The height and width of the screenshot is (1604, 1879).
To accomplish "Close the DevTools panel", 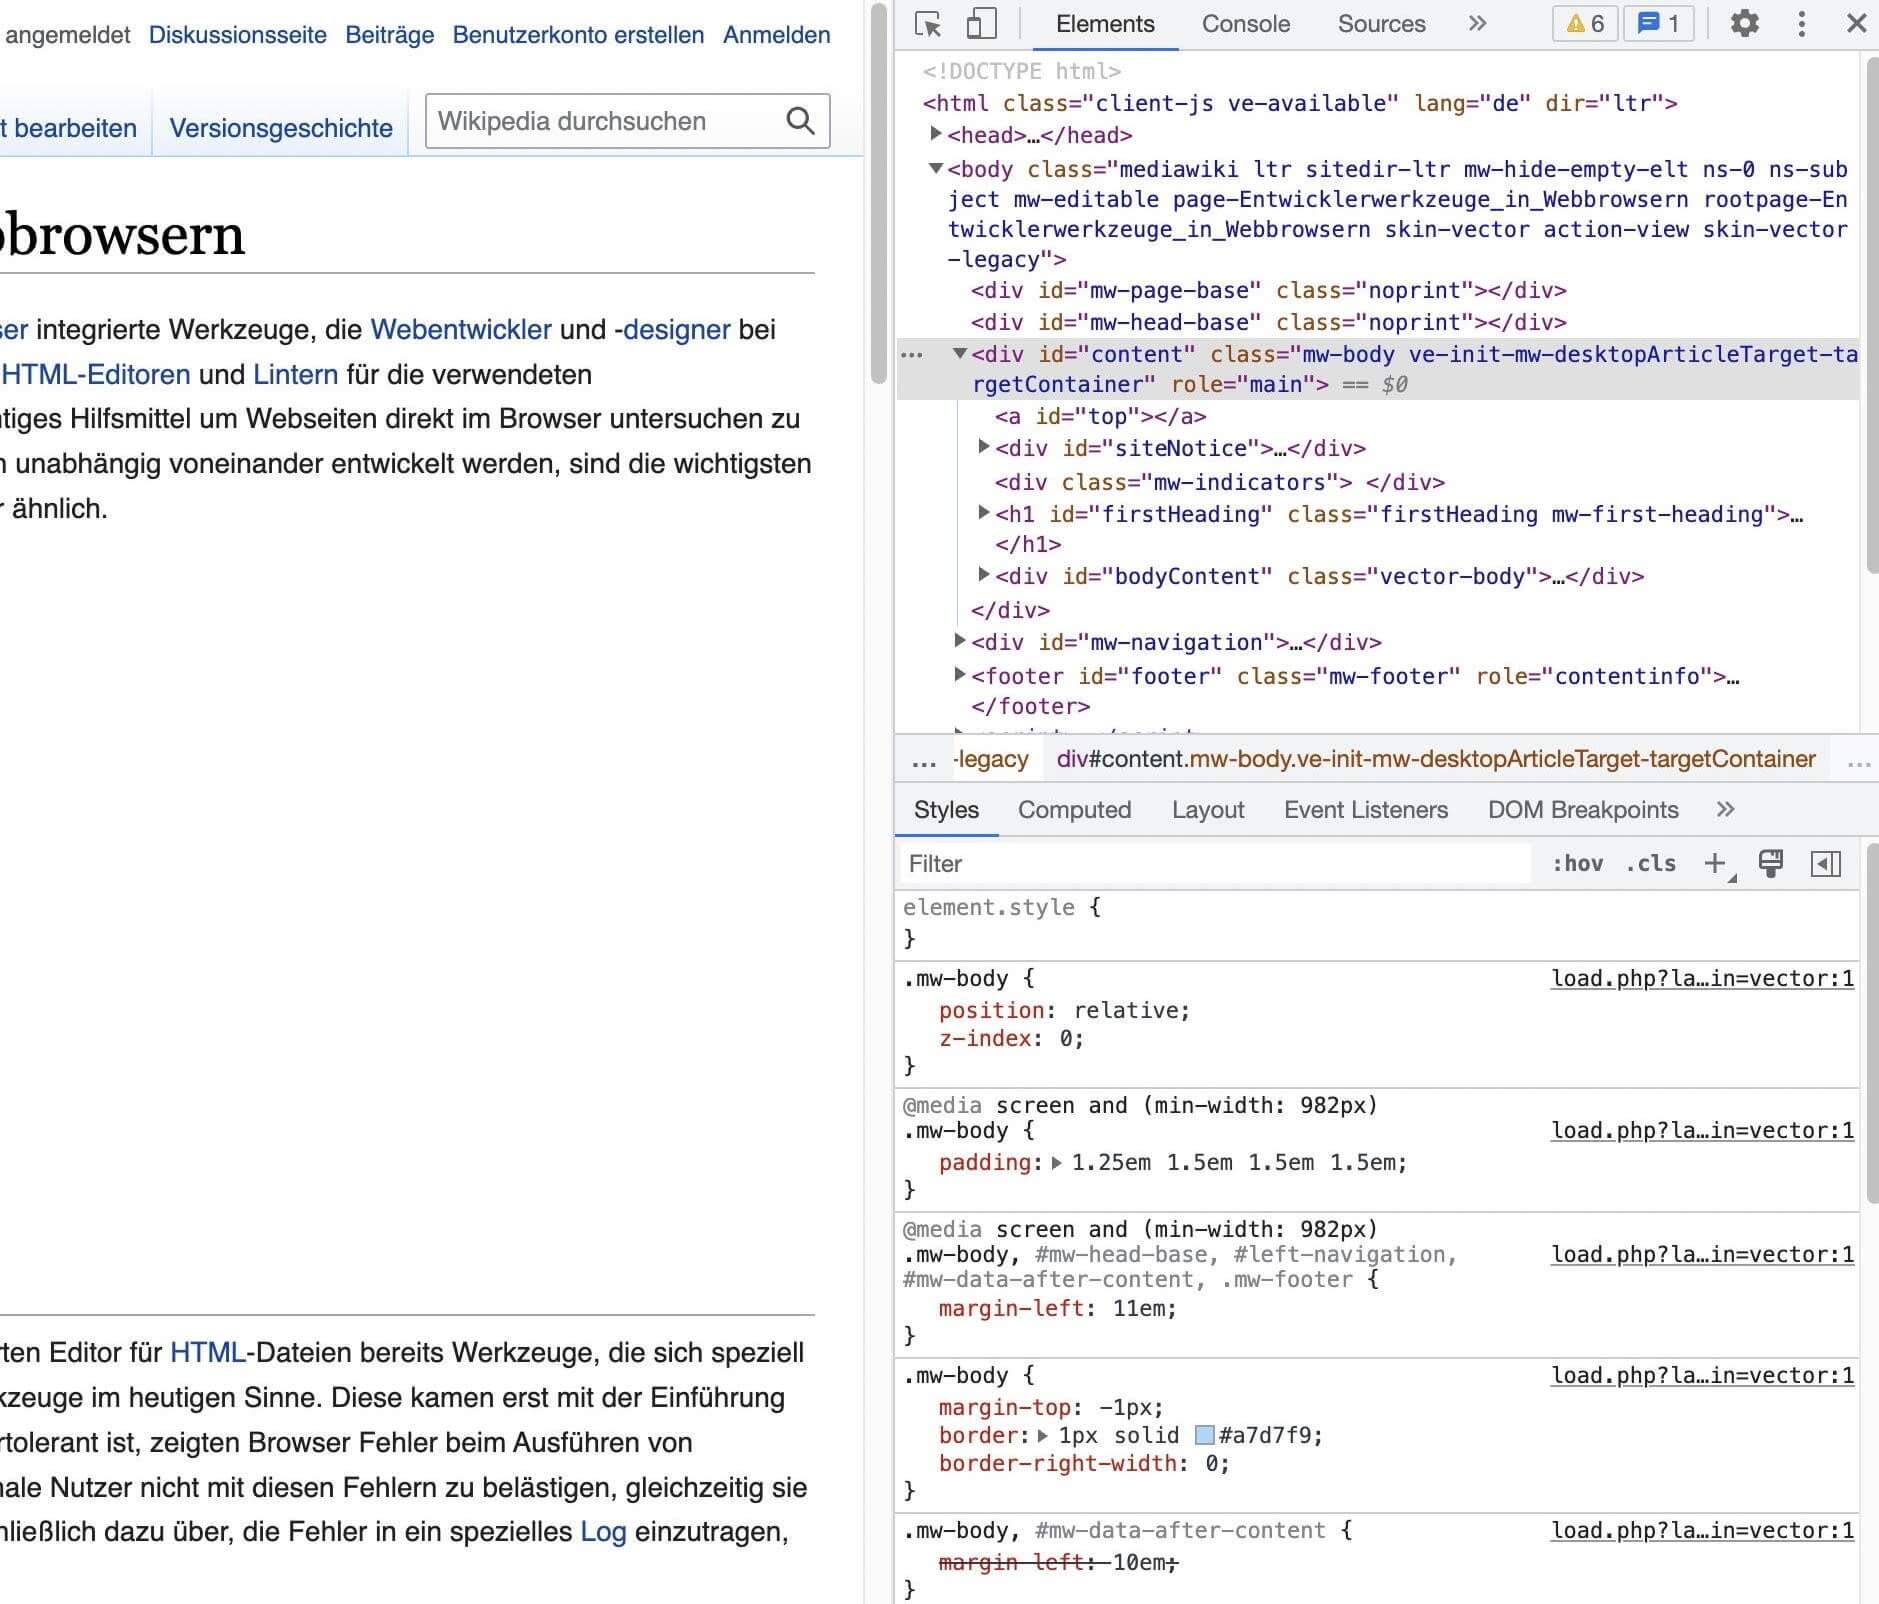I will pos(1856,24).
